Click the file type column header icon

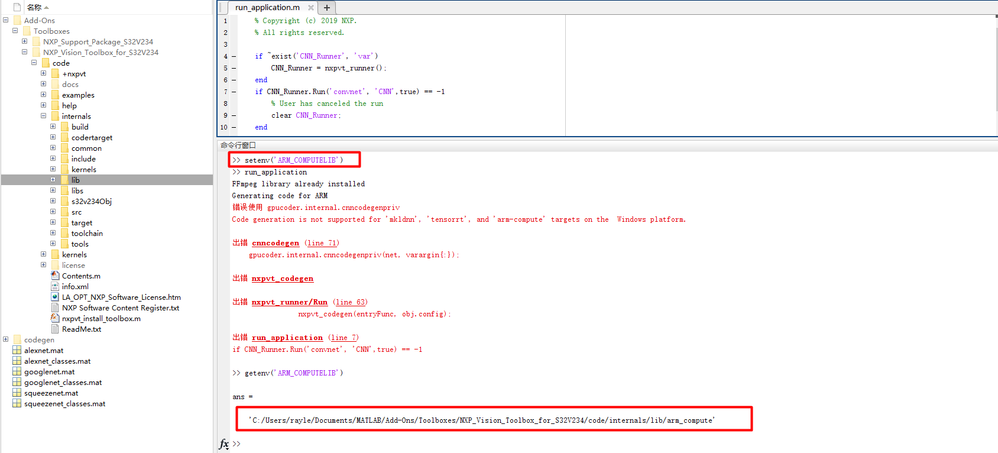(x=17, y=7)
